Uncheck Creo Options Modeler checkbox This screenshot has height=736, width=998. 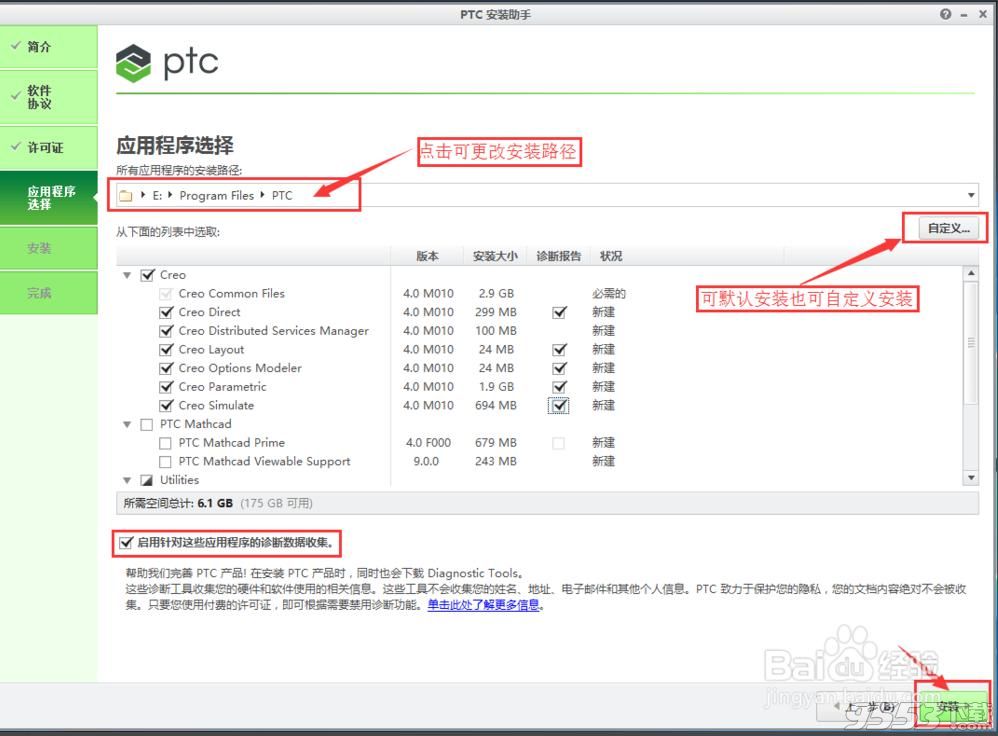click(166, 368)
